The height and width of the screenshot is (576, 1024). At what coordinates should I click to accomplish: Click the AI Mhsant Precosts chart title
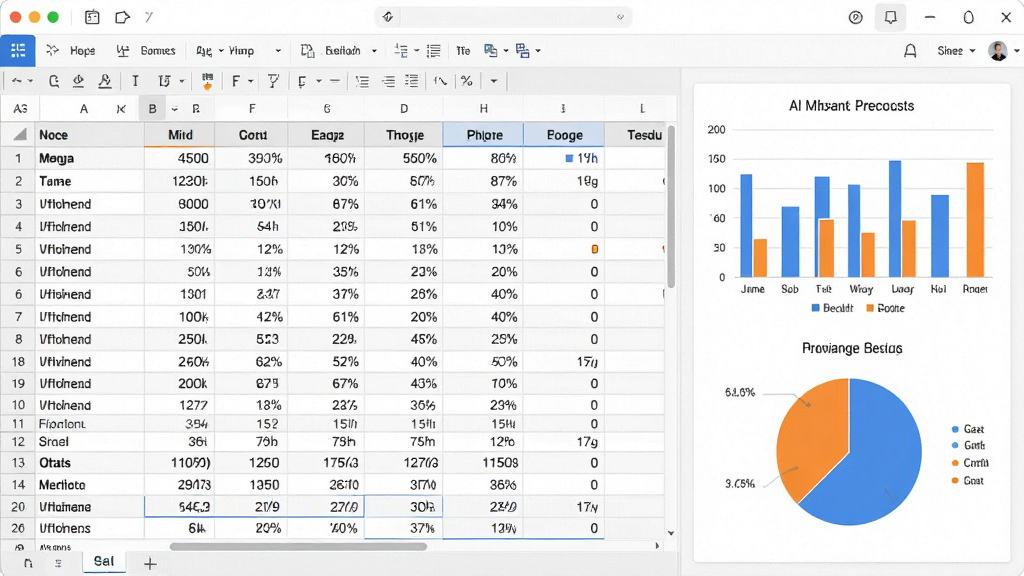pos(851,106)
